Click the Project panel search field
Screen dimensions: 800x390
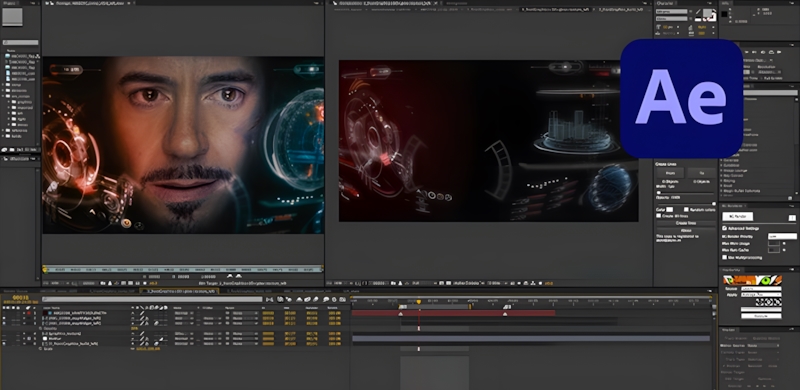tap(20, 42)
